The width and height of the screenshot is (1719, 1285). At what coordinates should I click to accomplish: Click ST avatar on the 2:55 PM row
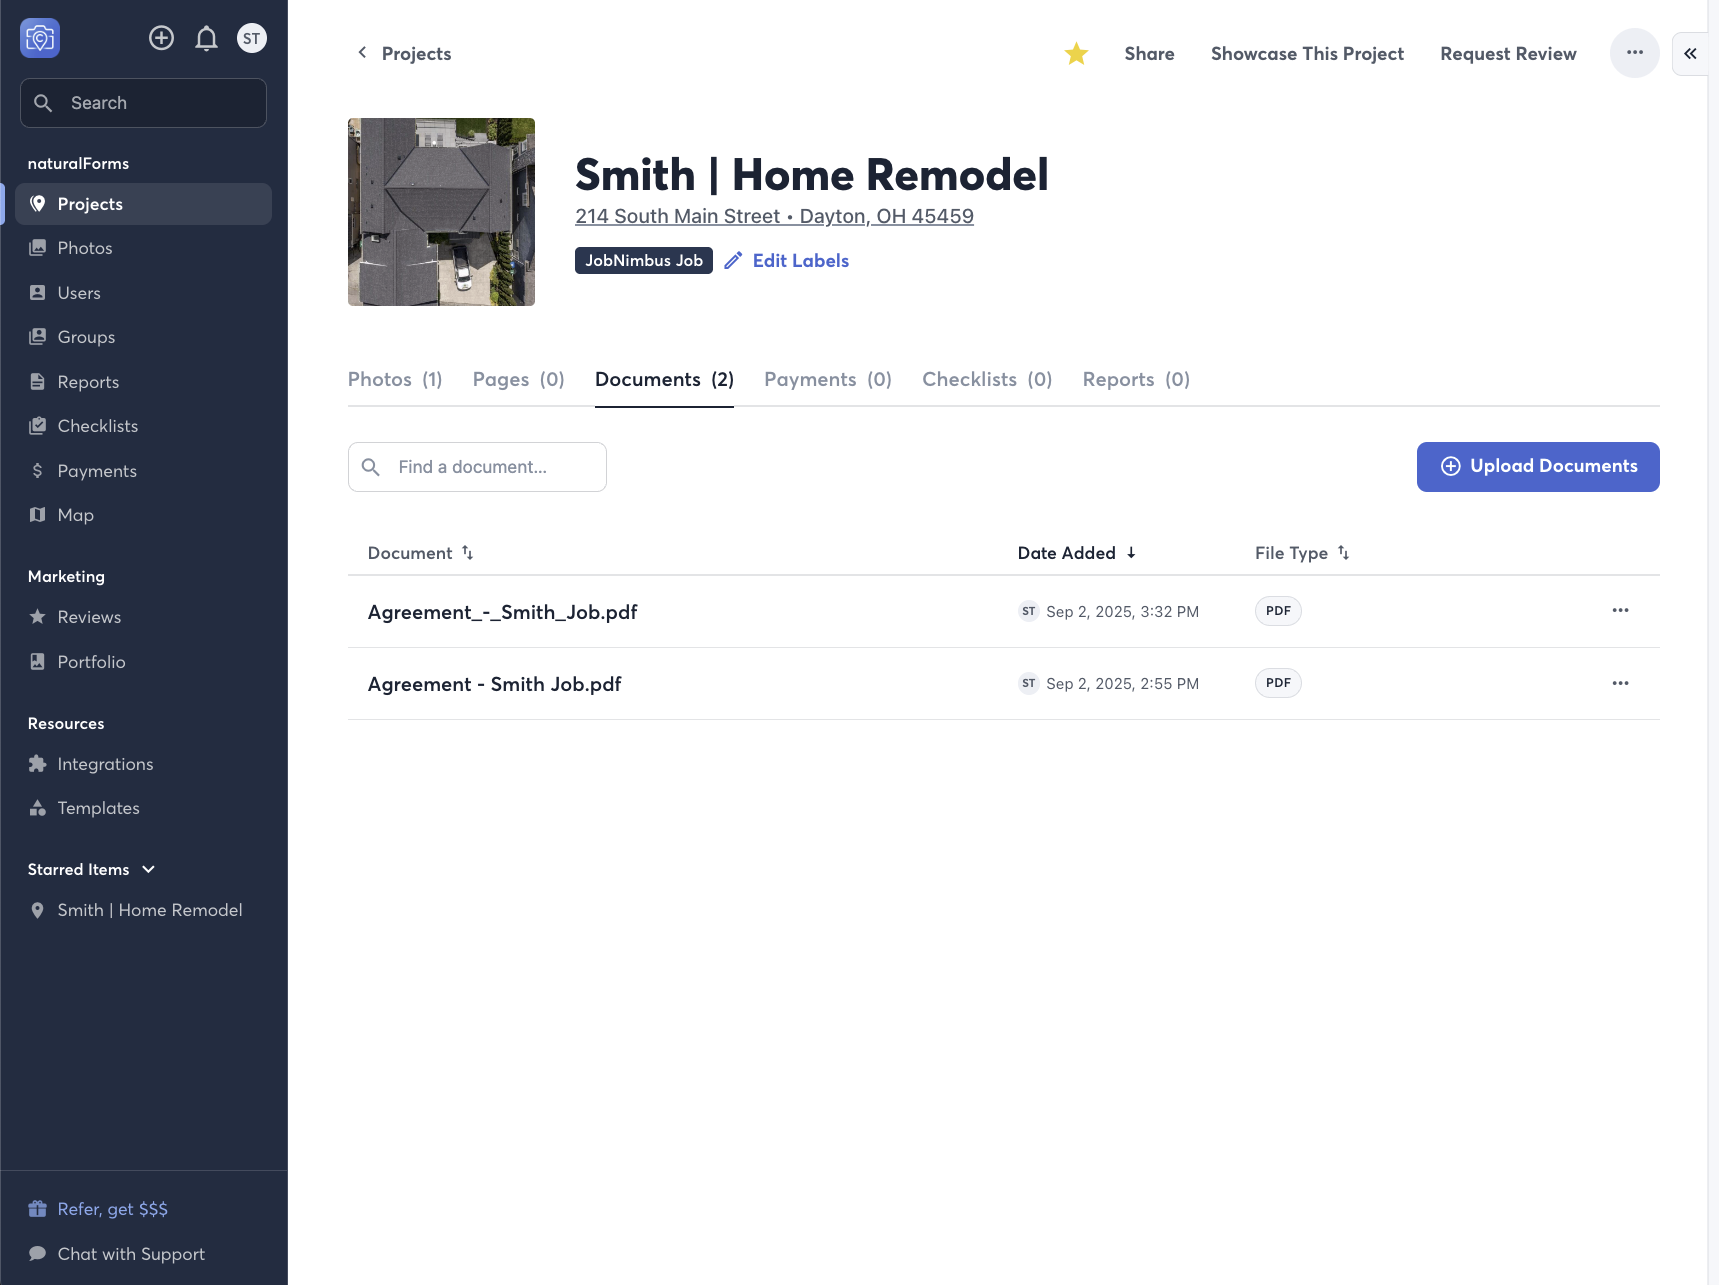tap(1029, 683)
